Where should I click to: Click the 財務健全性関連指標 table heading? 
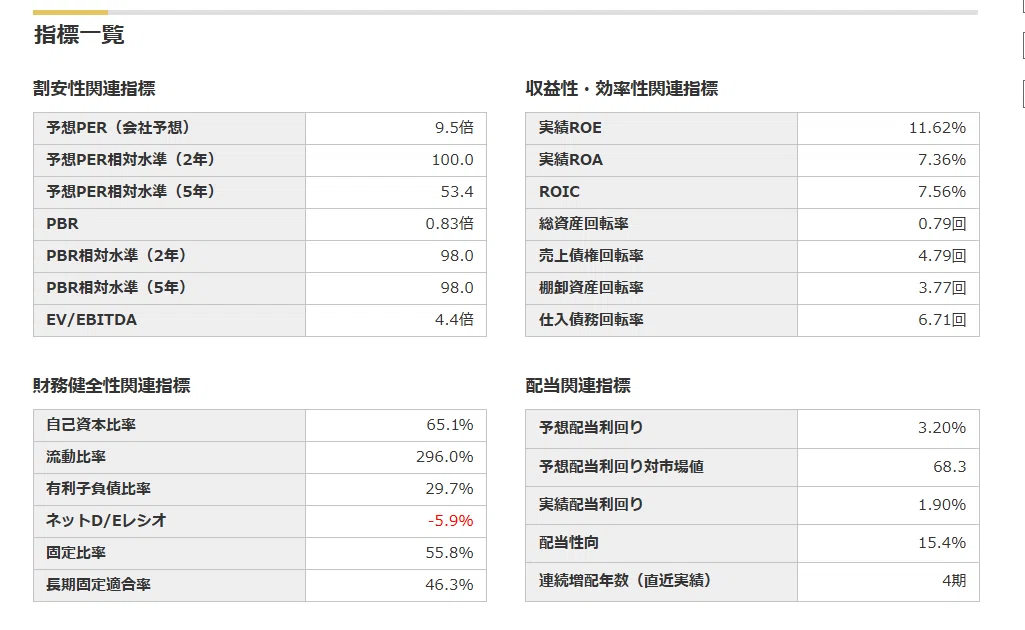(112, 386)
